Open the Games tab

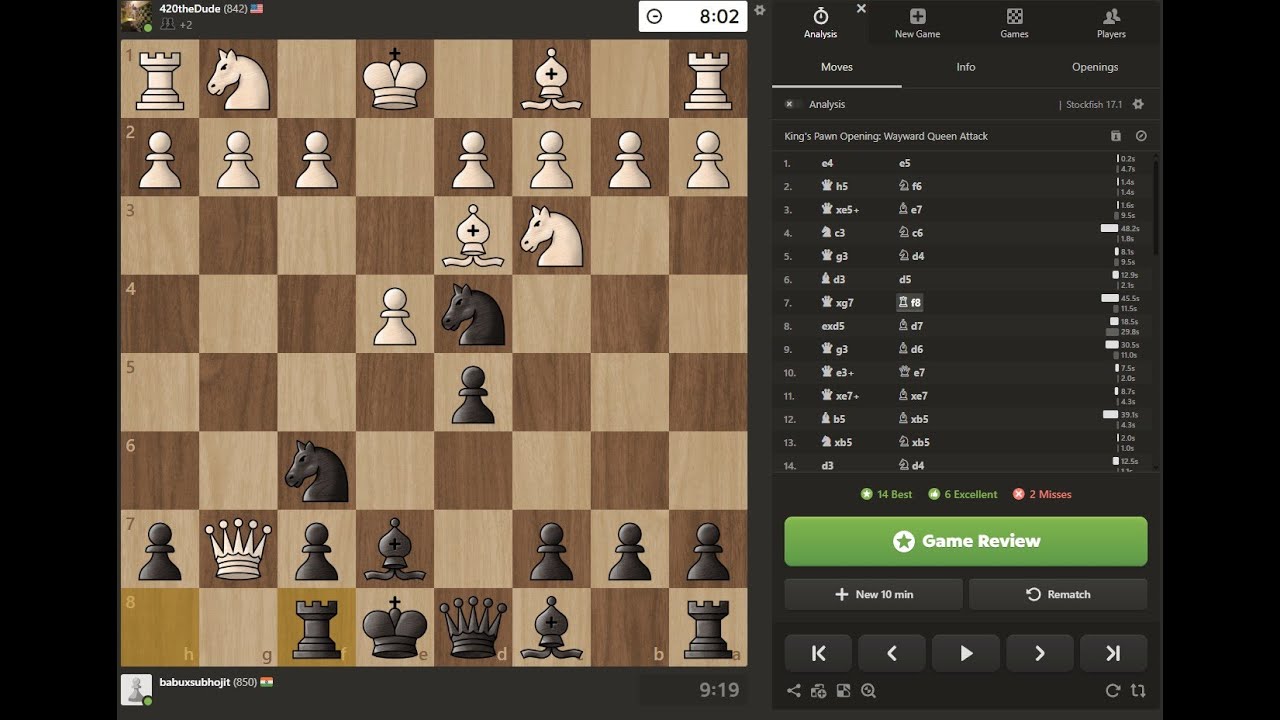1014,23
